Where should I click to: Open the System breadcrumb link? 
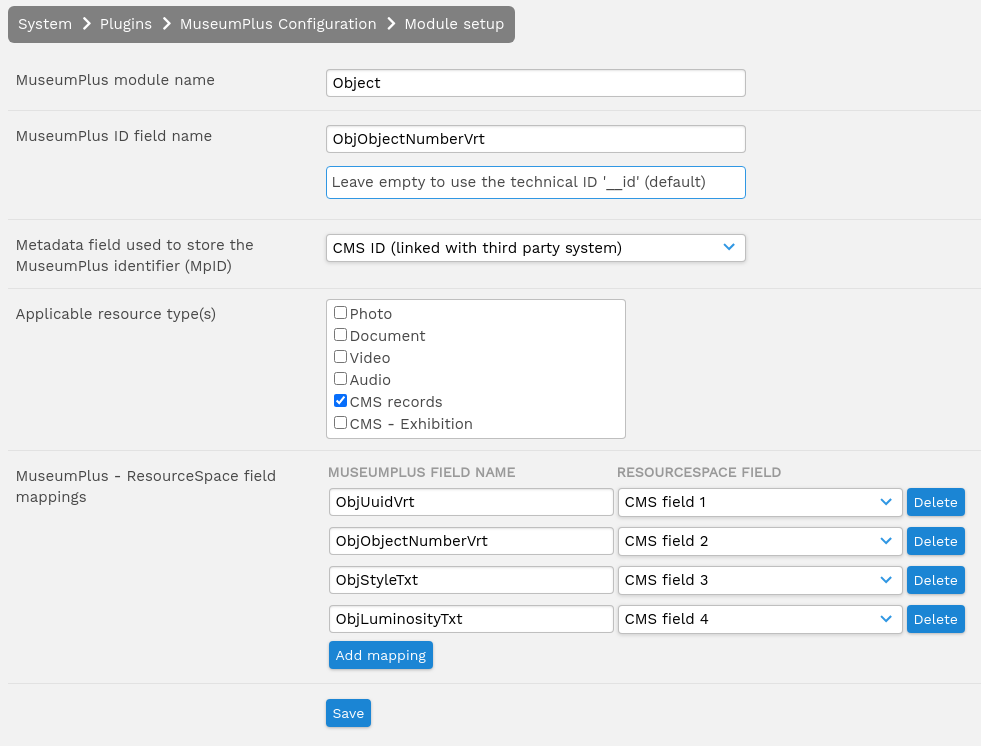click(x=44, y=24)
